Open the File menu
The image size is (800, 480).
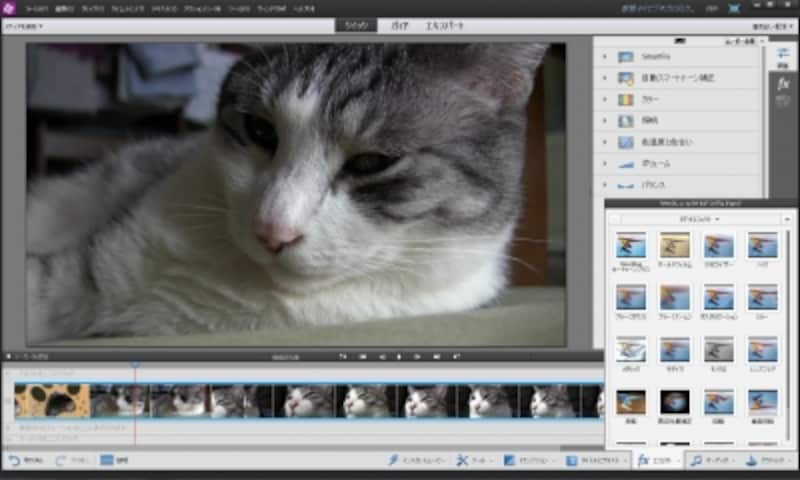click(36, 9)
